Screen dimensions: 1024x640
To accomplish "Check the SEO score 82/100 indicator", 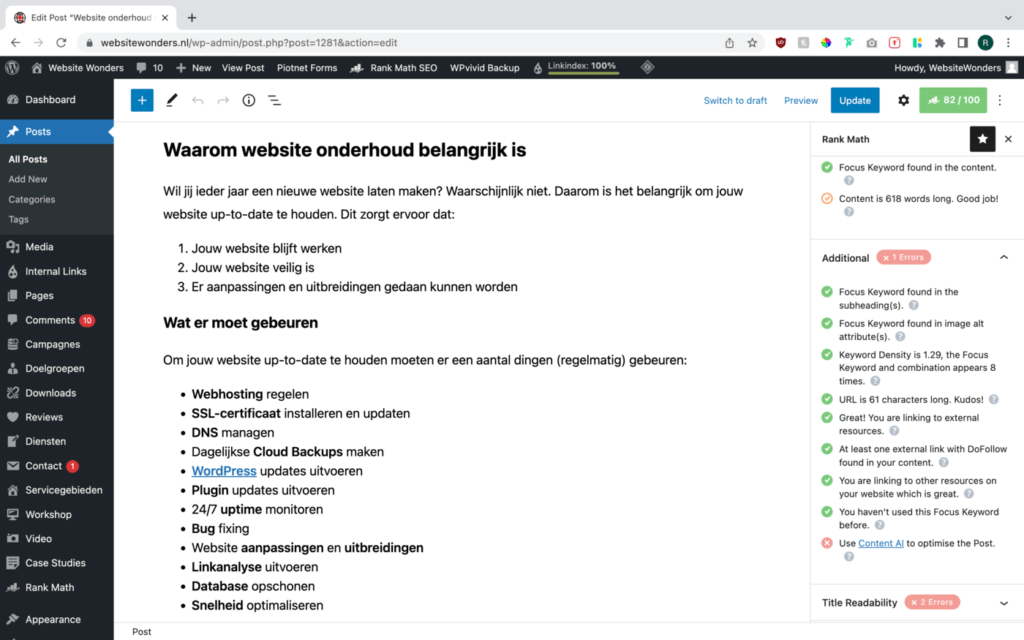I will coord(953,100).
